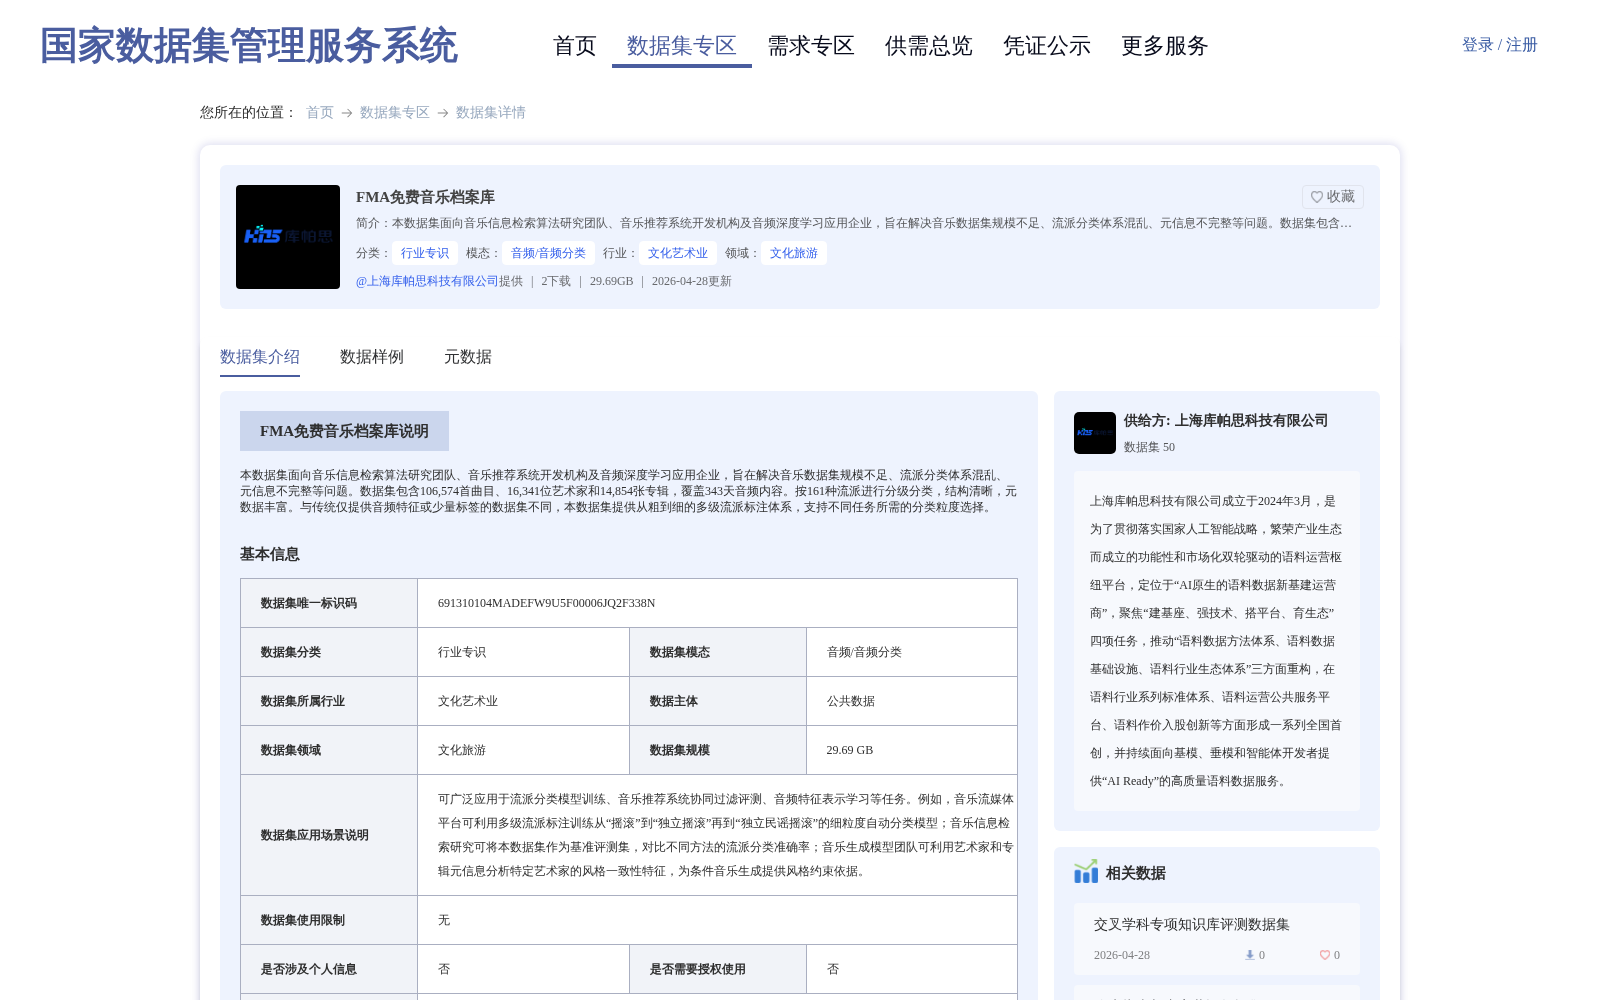Click the 行业专识 category tag

[425, 253]
